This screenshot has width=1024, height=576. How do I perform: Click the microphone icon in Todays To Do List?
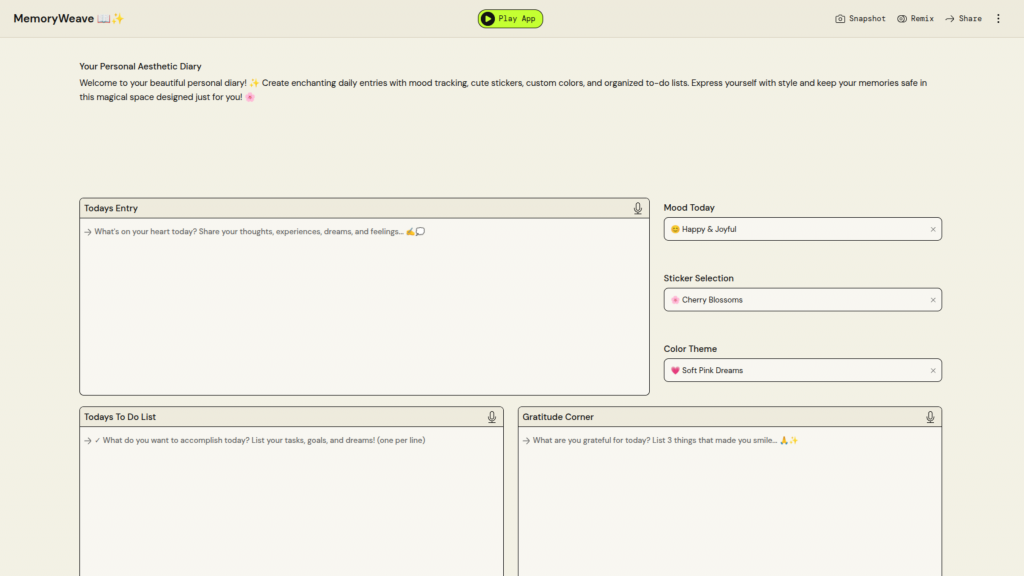pyautogui.click(x=492, y=417)
